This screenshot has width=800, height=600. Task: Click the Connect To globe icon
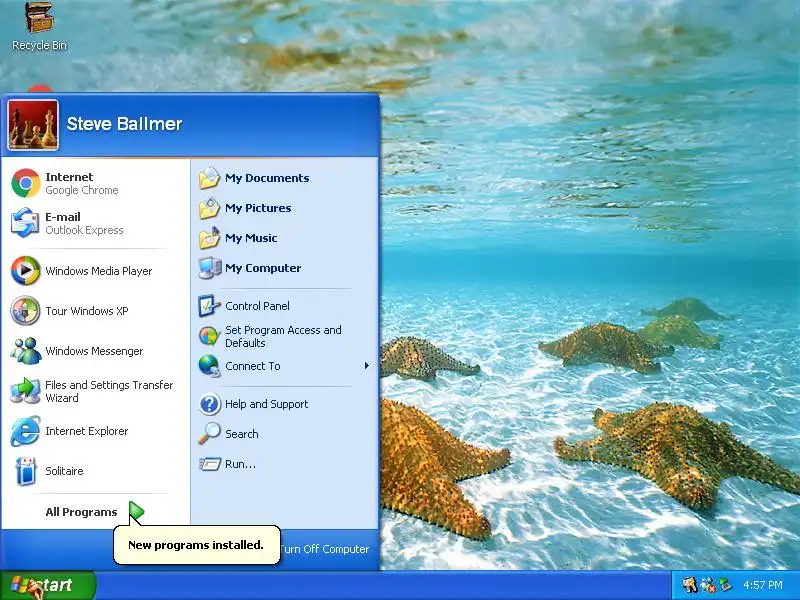click(x=209, y=366)
